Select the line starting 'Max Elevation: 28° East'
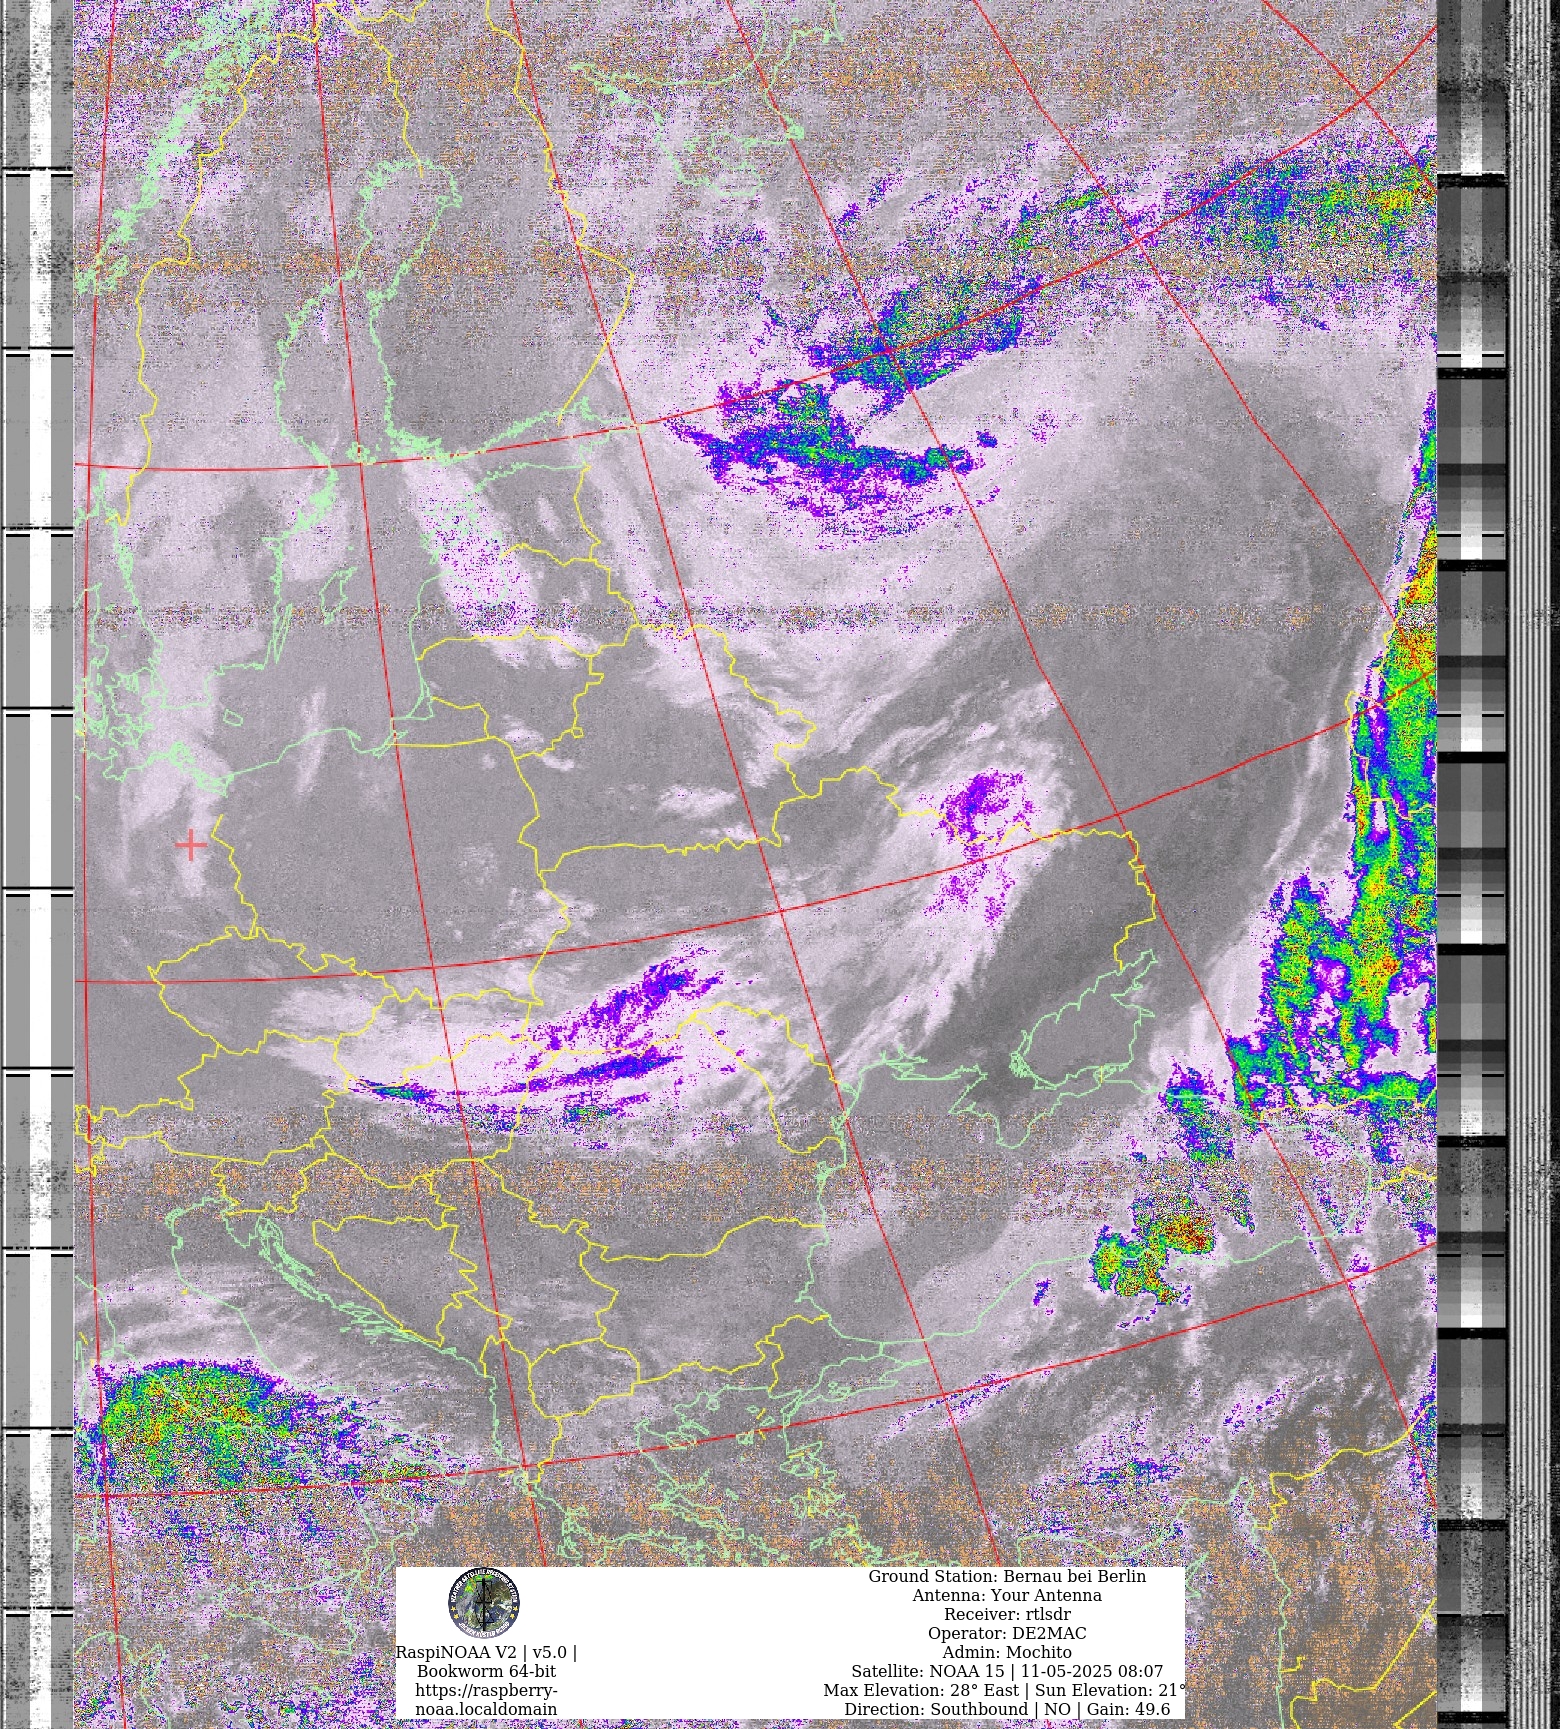The width and height of the screenshot is (1560, 1729). tap(1005, 1690)
